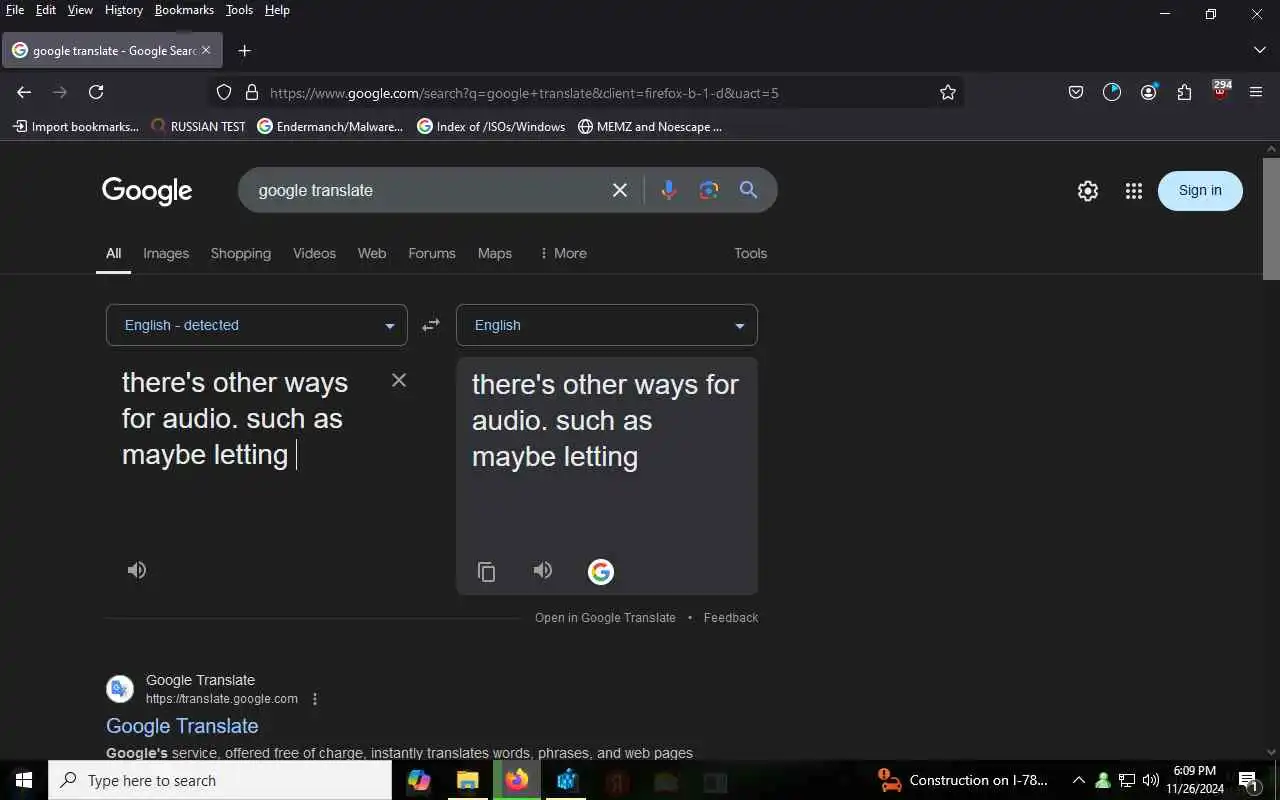Show hidden system tray icons
This screenshot has width=1280, height=800.
[x=1078, y=780]
